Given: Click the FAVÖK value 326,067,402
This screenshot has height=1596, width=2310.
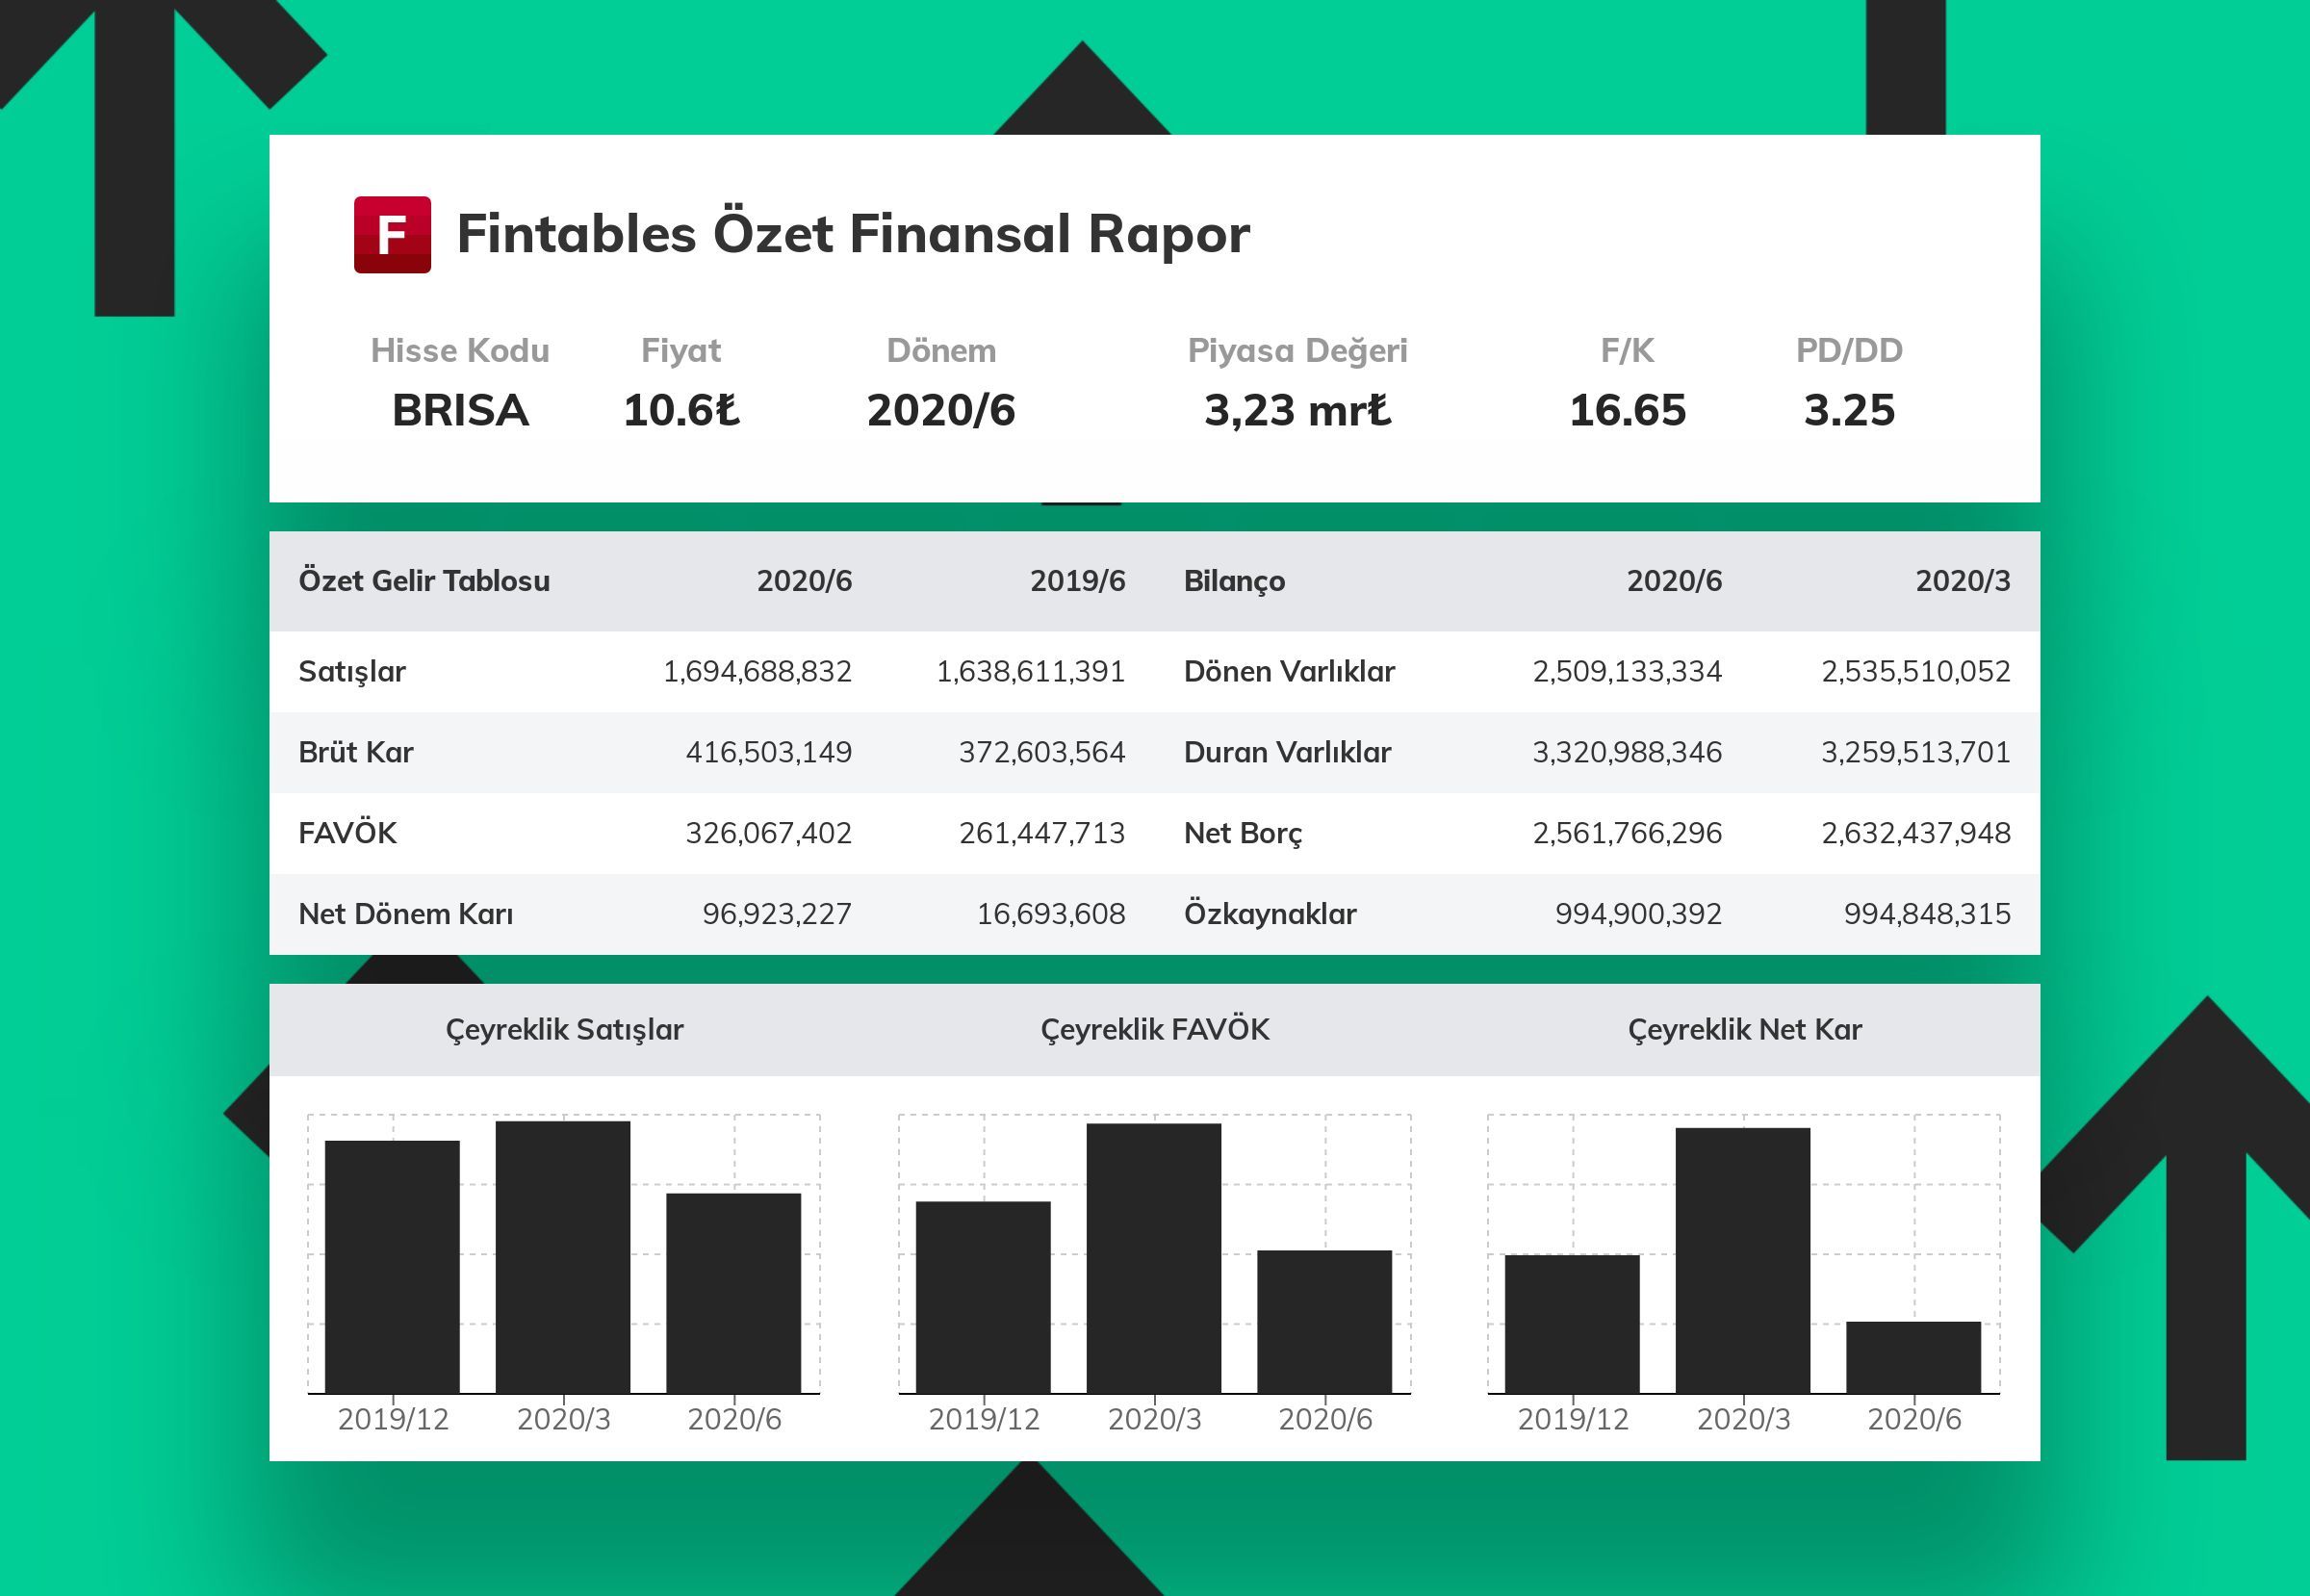Looking at the screenshot, I should coord(769,833).
